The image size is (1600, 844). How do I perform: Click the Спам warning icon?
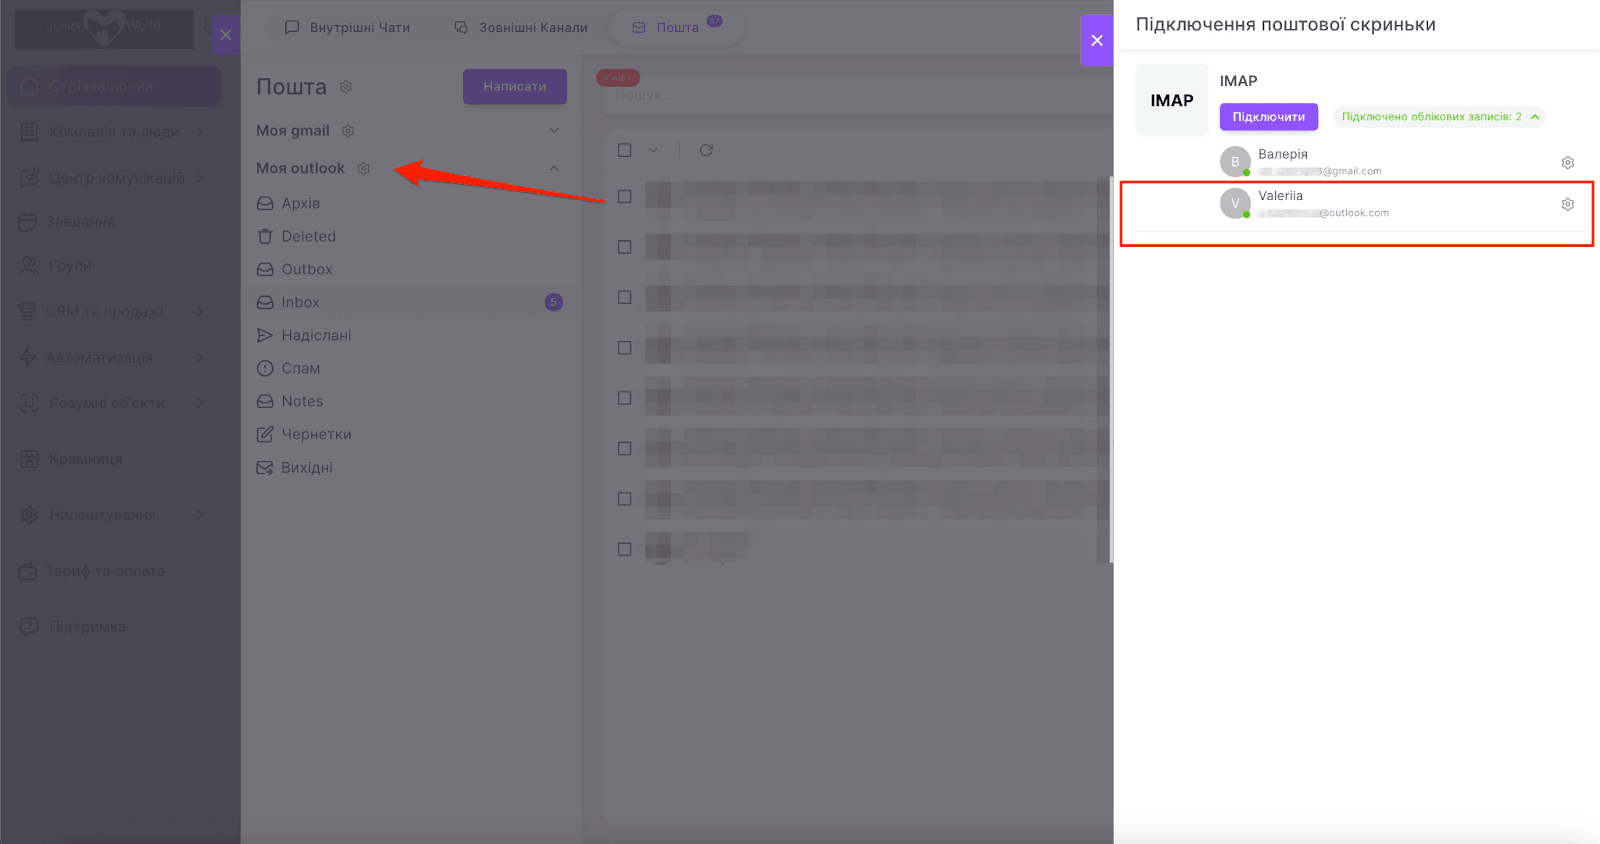(265, 369)
